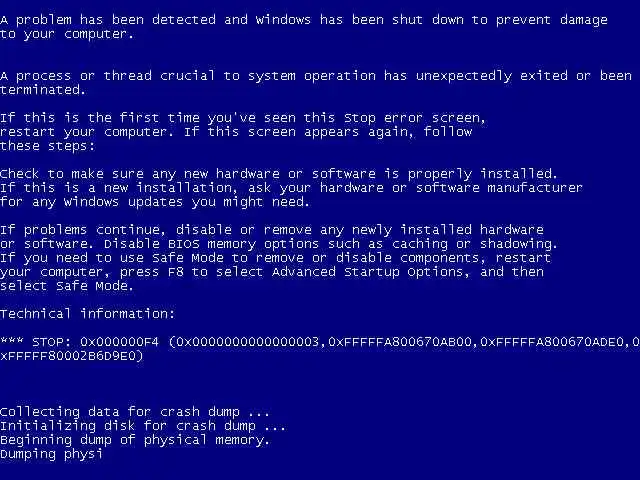Click the 'BIOS memory options' text

point(243,244)
